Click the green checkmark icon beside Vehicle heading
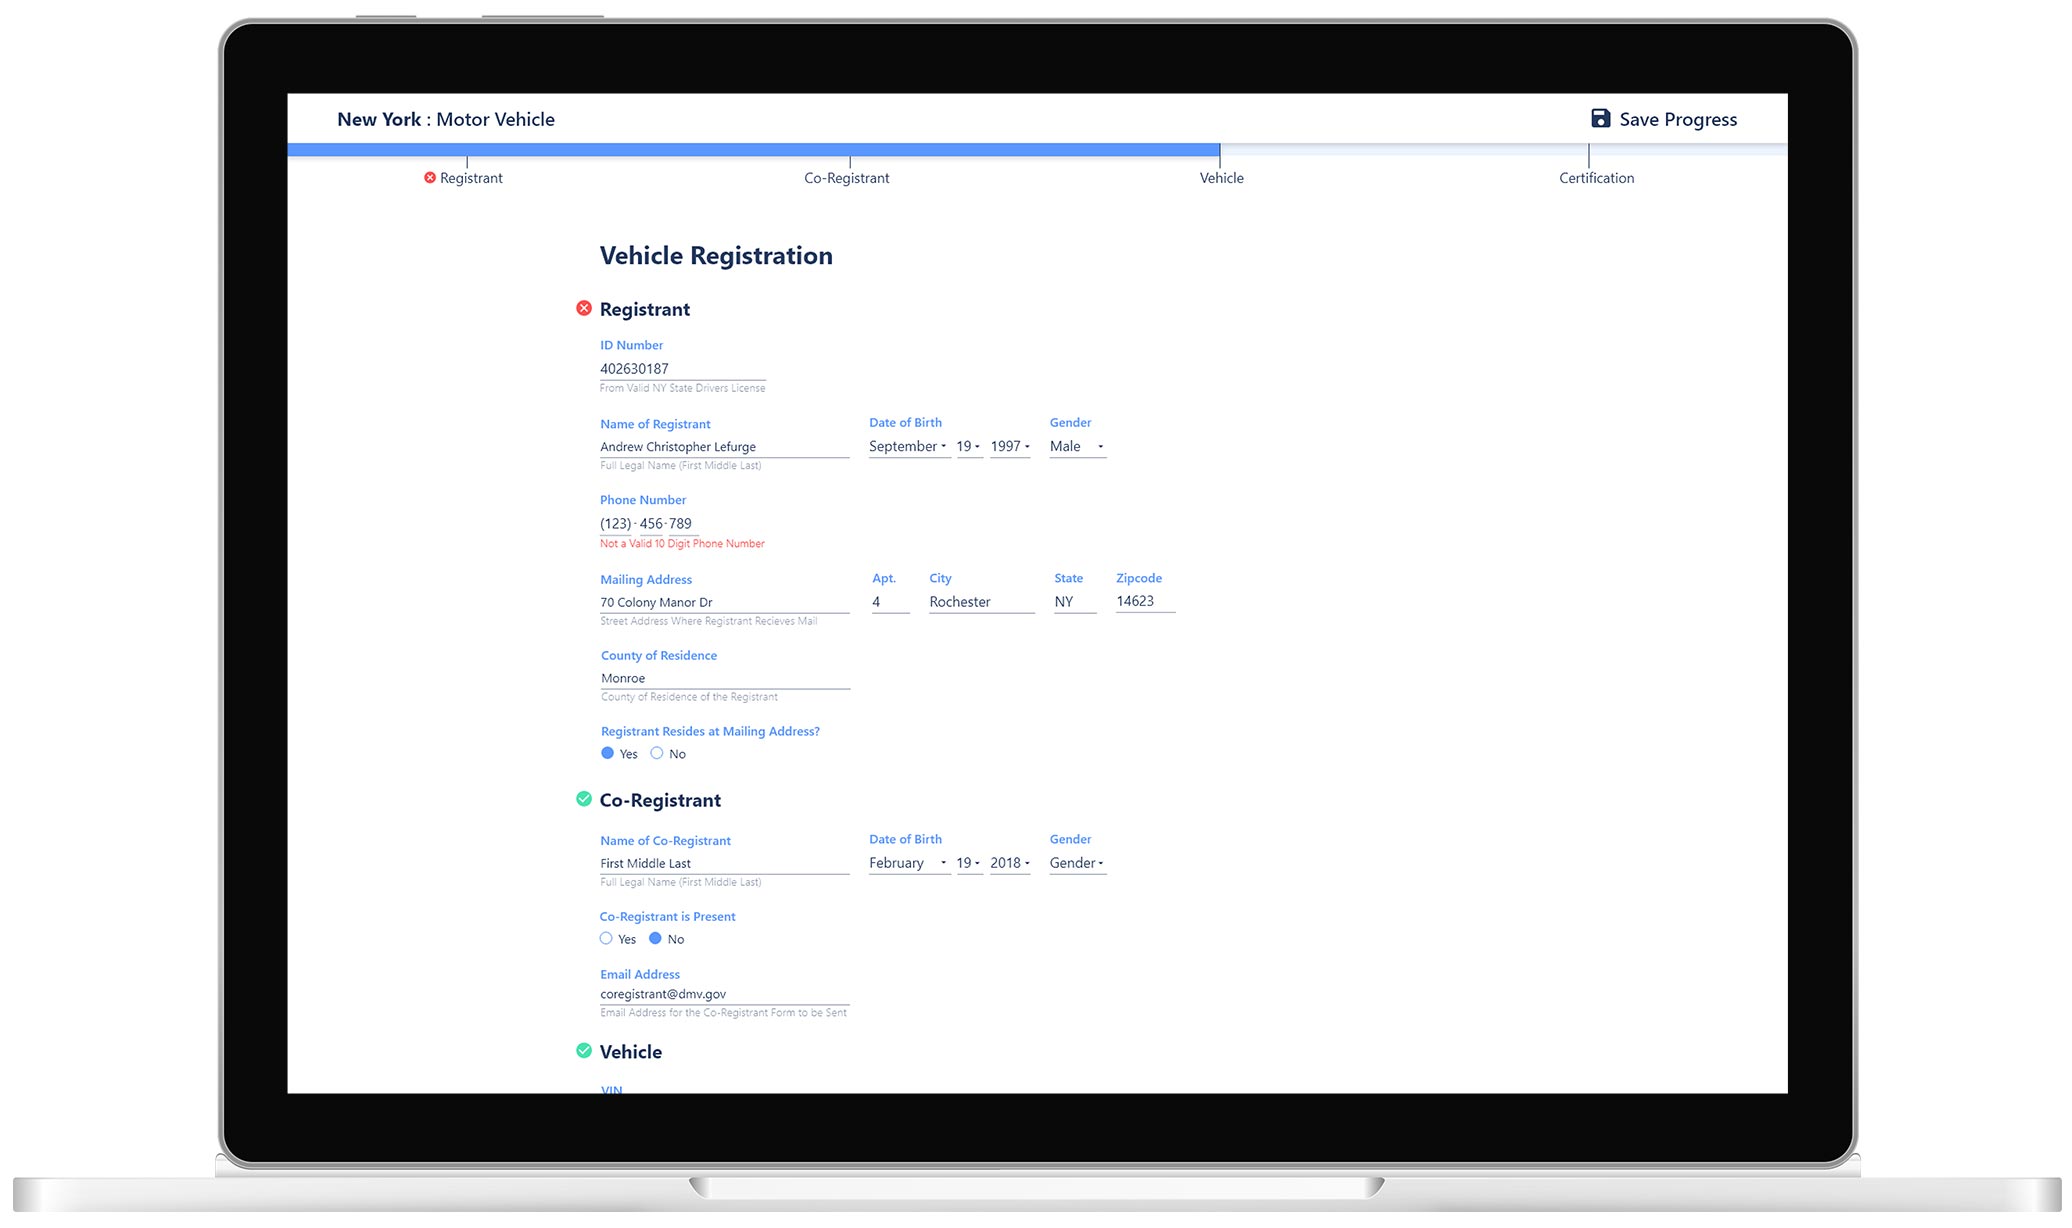This screenshot has height=1228, width=2072. pyautogui.click(x=584, y=1050)
